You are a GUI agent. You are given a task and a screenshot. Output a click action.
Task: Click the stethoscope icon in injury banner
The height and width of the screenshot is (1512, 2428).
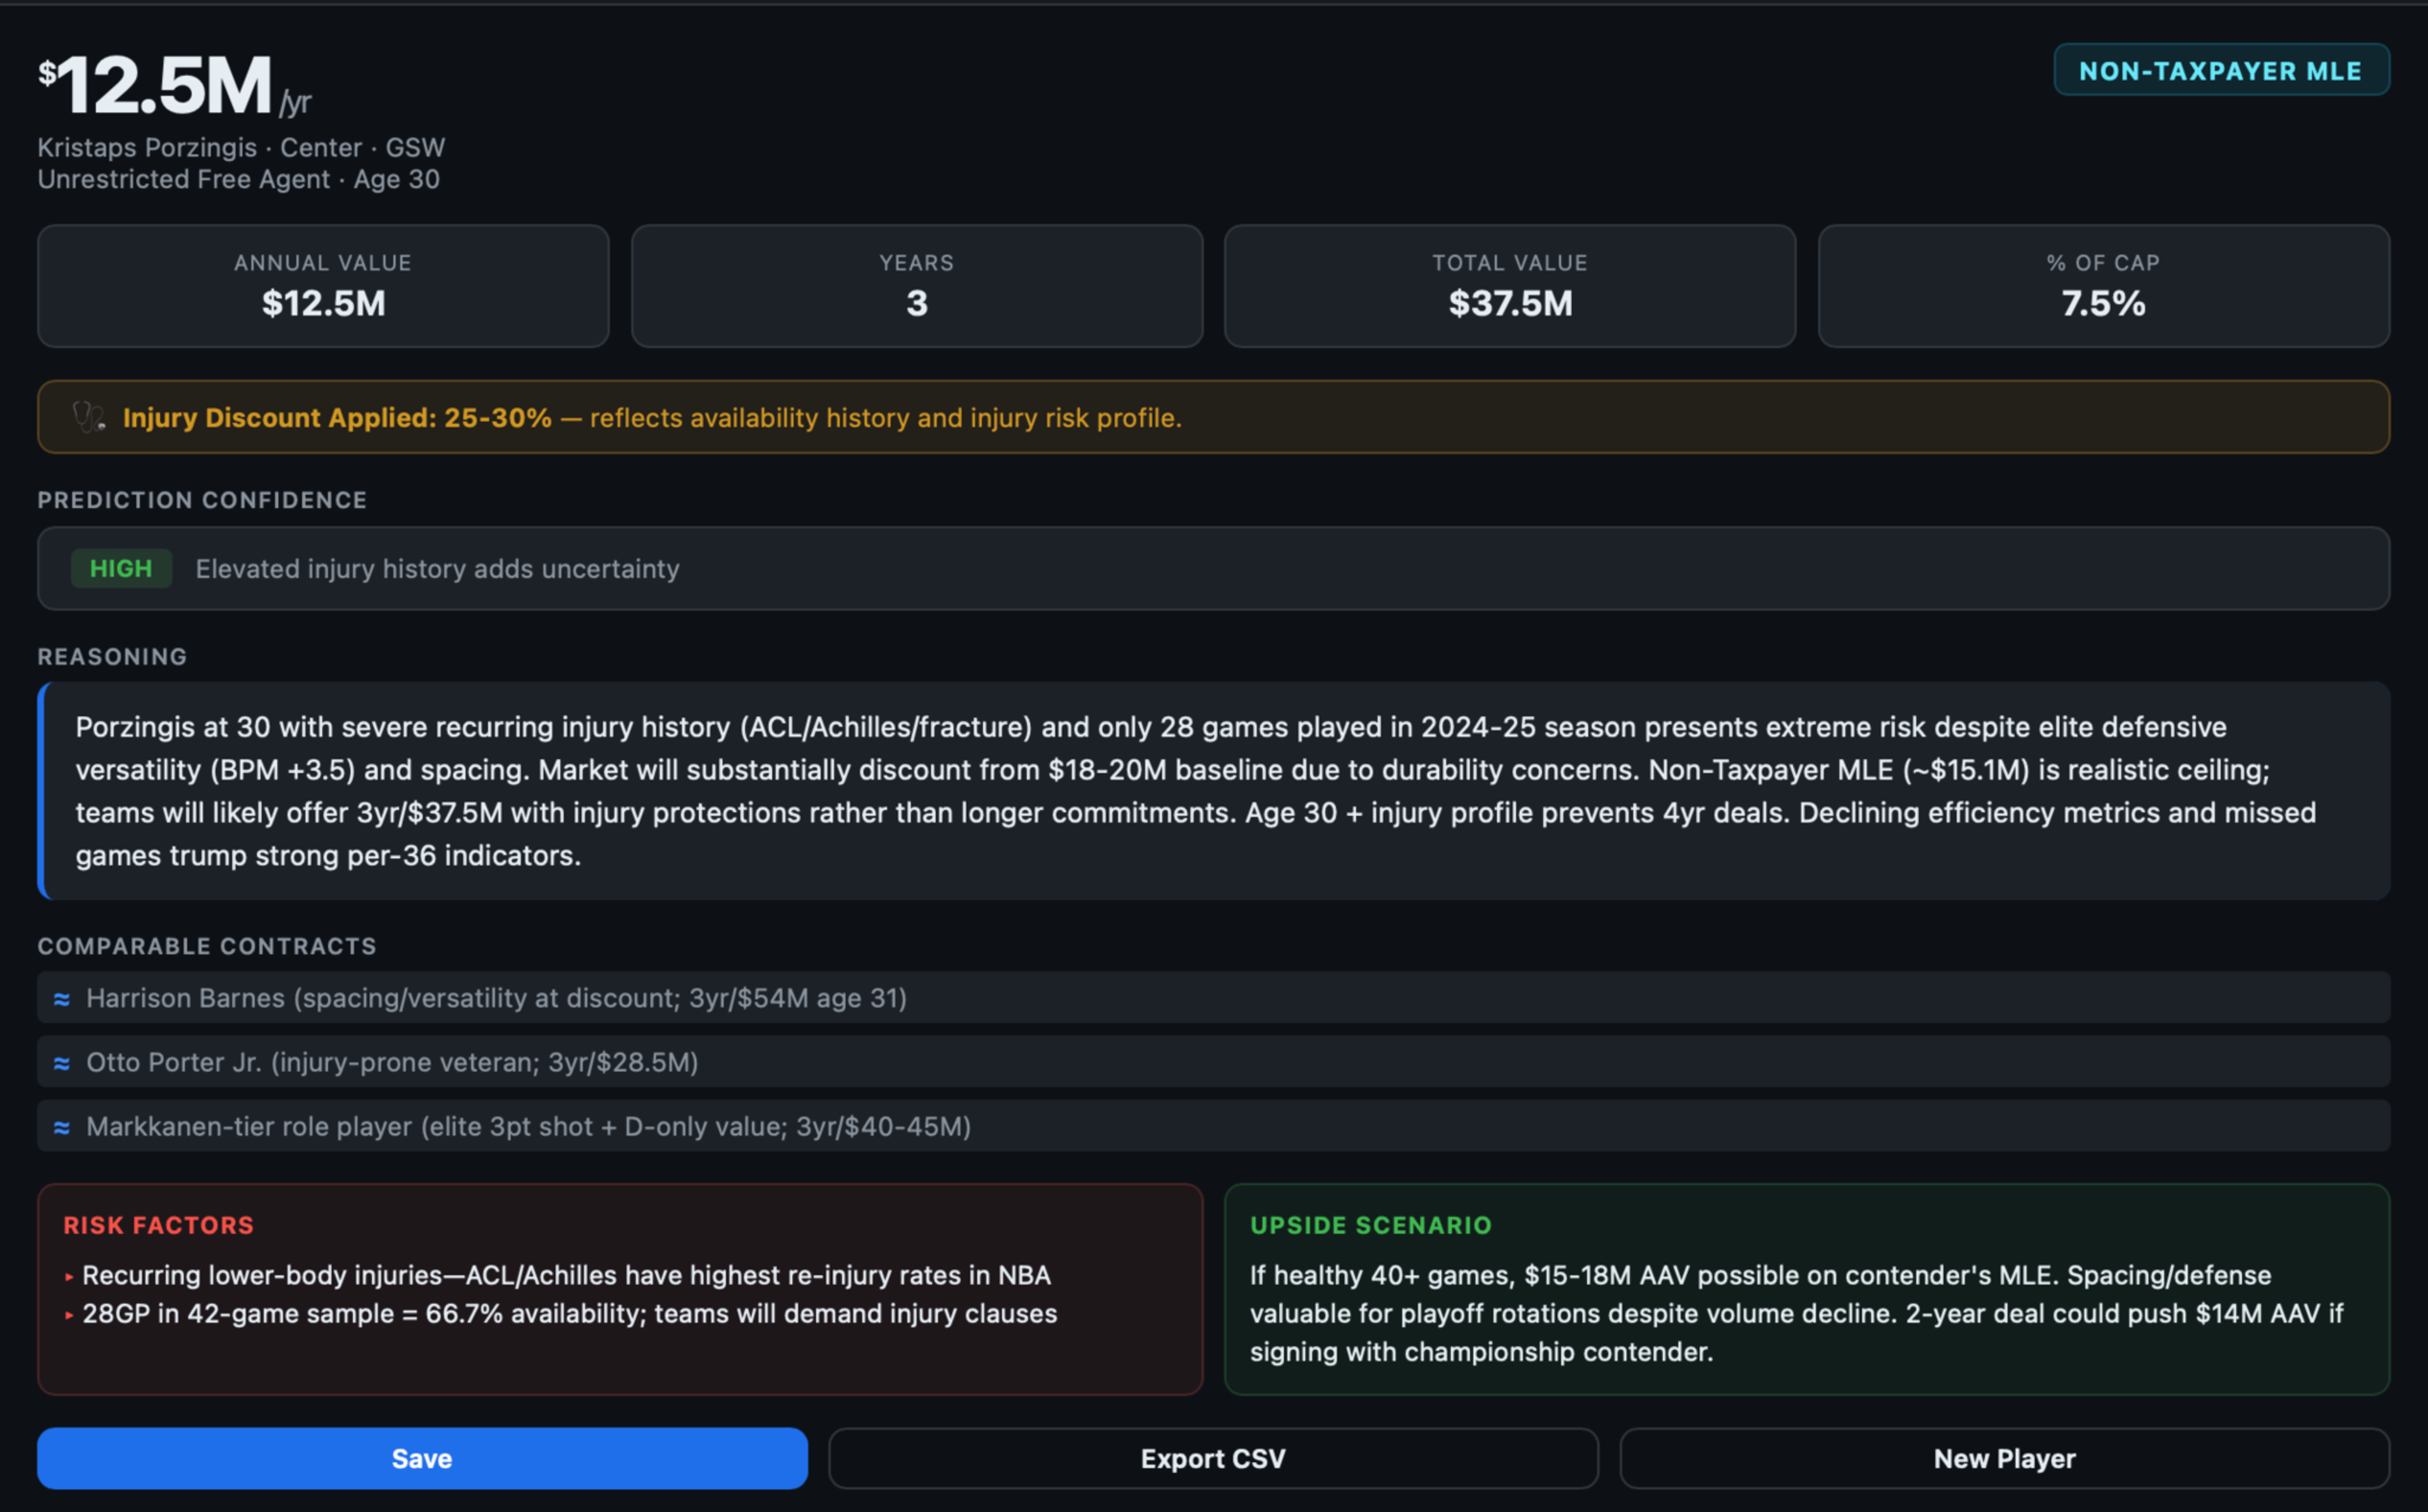coord(89,417)
